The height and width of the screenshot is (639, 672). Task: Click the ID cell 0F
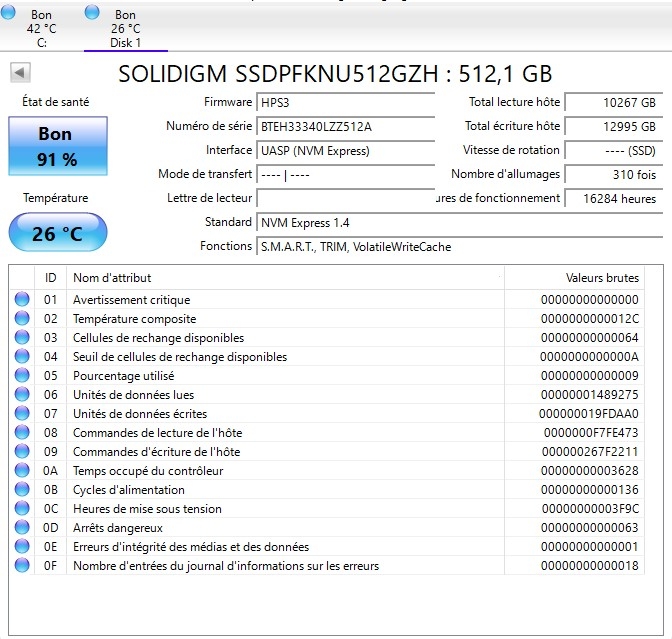coord(50,566)
